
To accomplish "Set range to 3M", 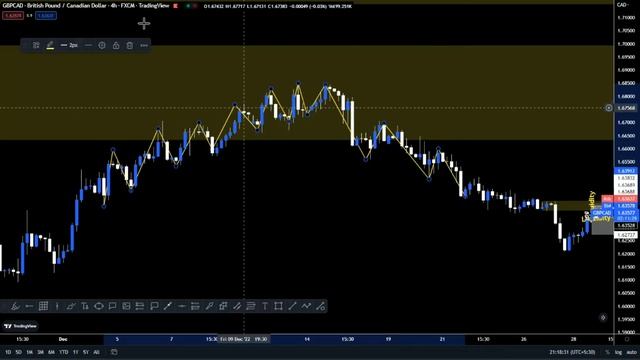I will 40,352.
